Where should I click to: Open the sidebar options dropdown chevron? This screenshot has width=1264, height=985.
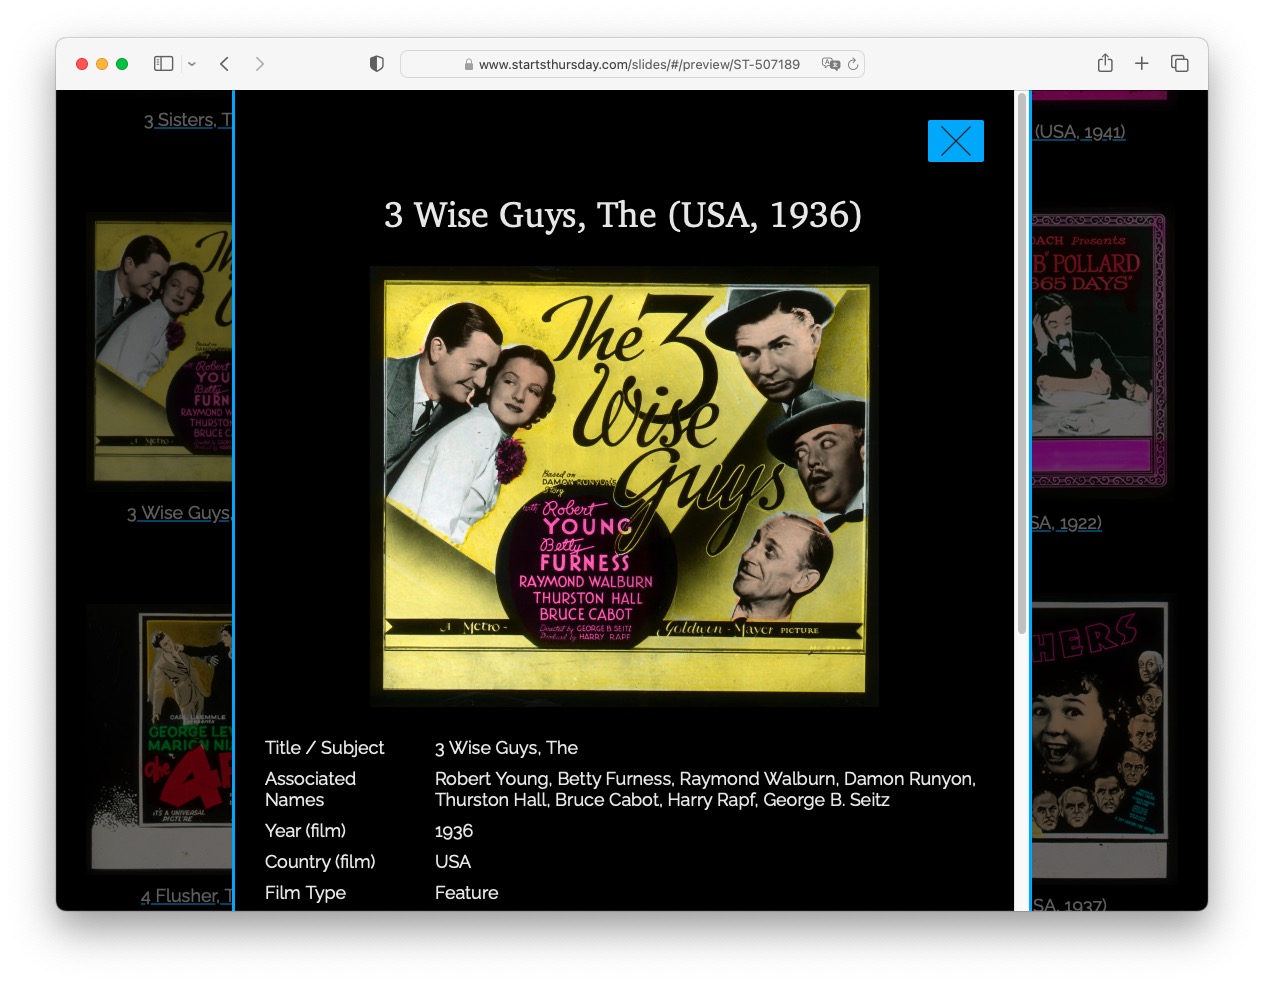tap(192, 64)
